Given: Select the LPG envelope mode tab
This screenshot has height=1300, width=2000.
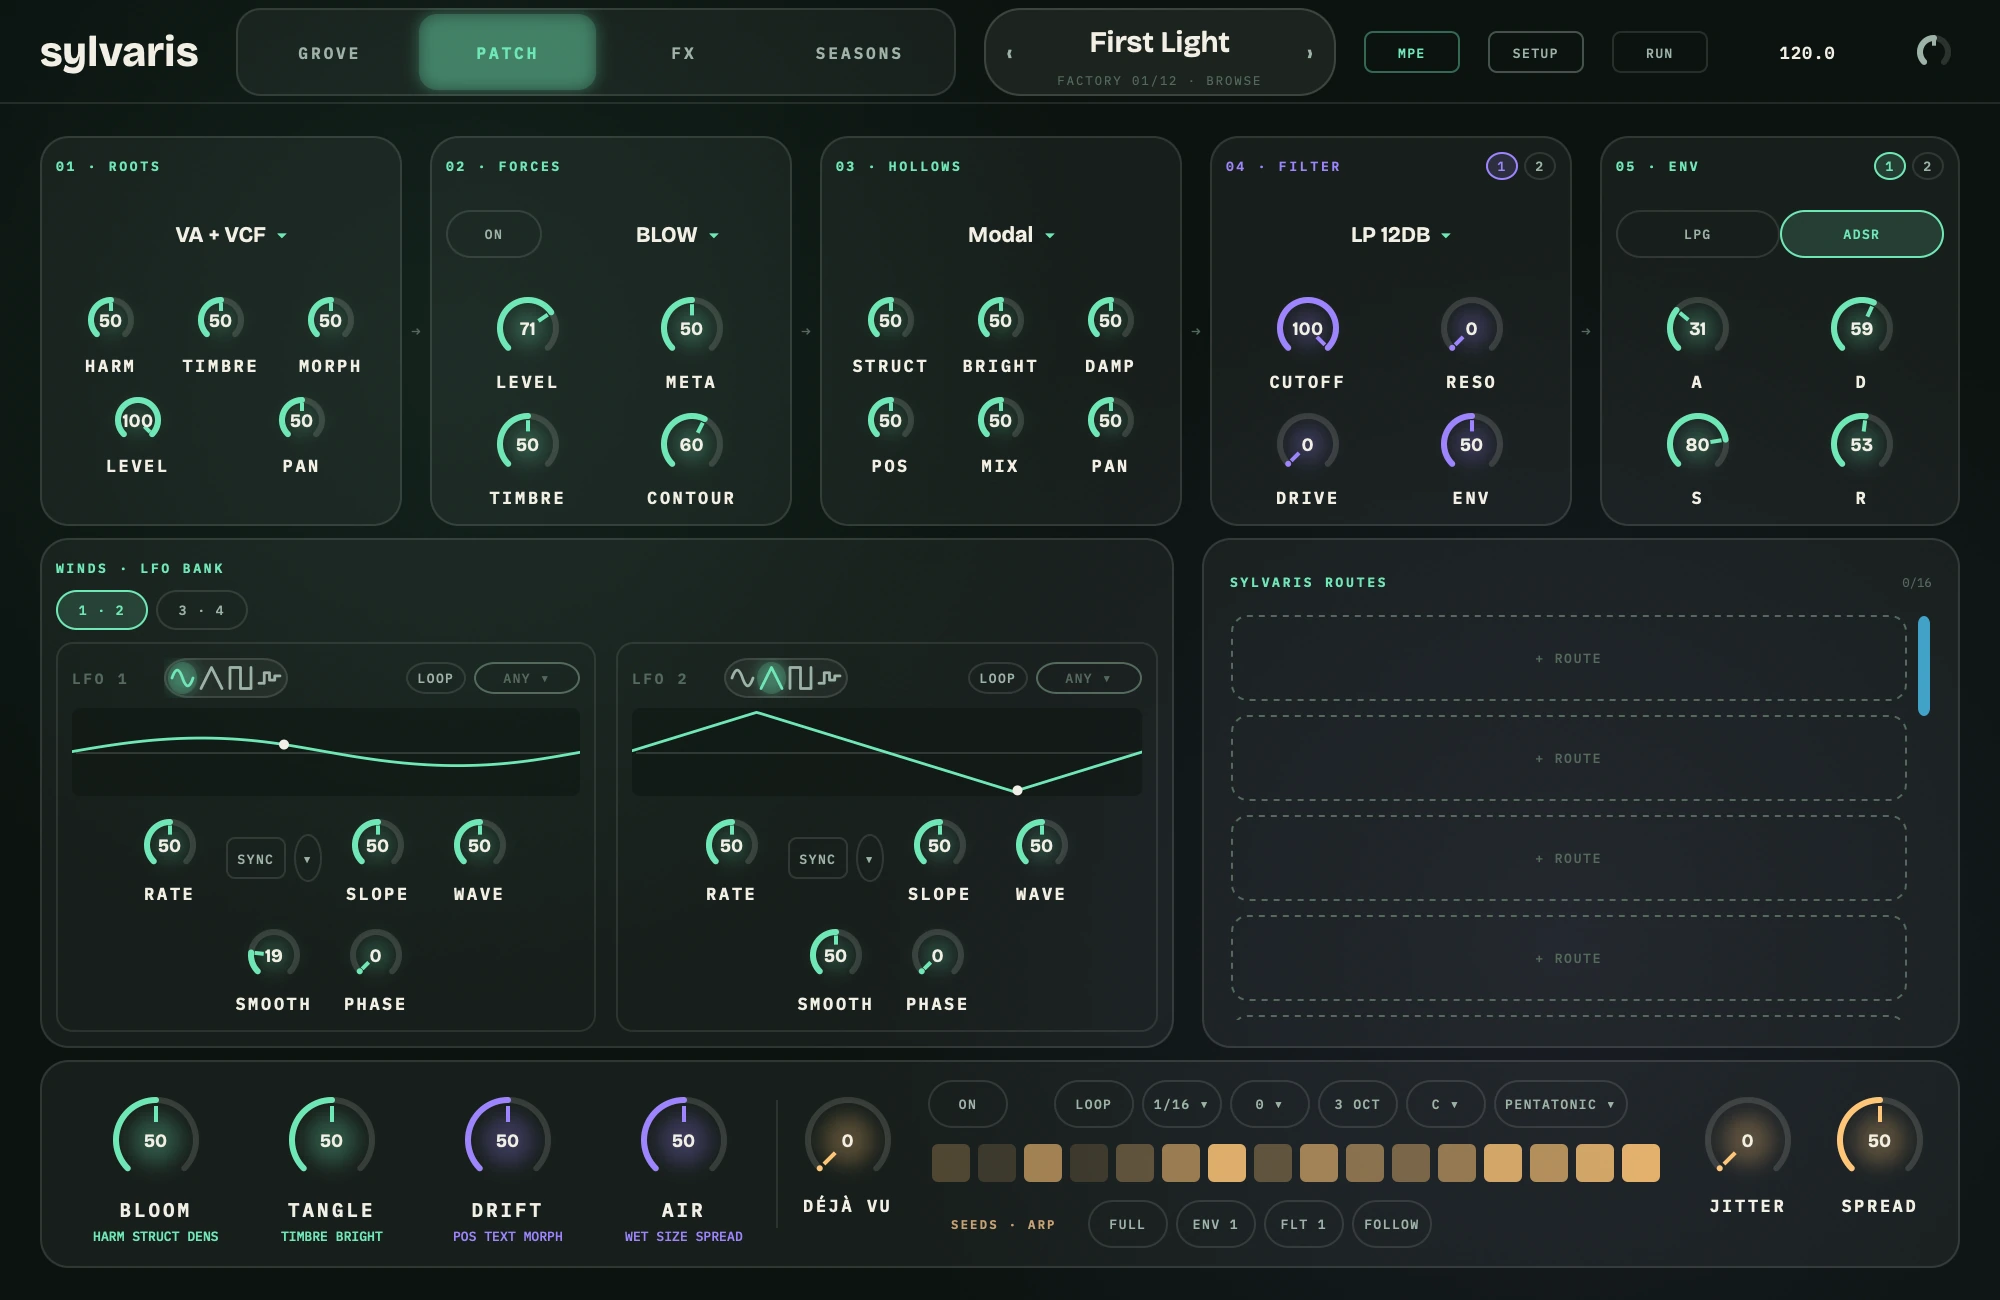Looking at the screenshot, I should [1697, 234].
